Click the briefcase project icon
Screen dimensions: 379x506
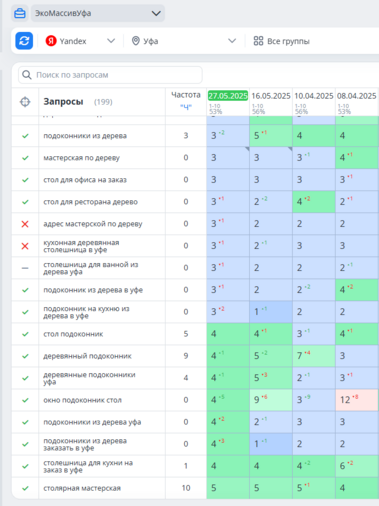[x=20, y=13]
